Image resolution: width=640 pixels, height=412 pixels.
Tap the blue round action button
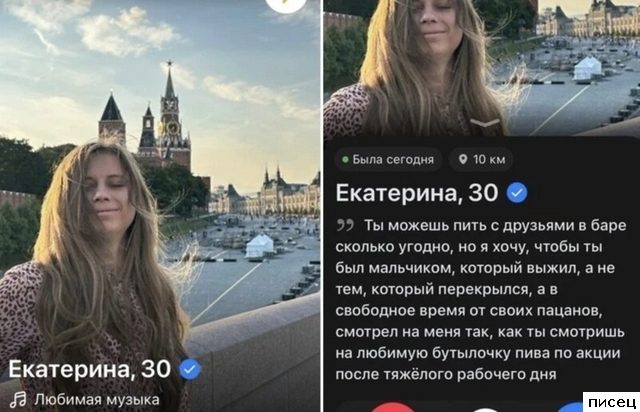(571, 407)
